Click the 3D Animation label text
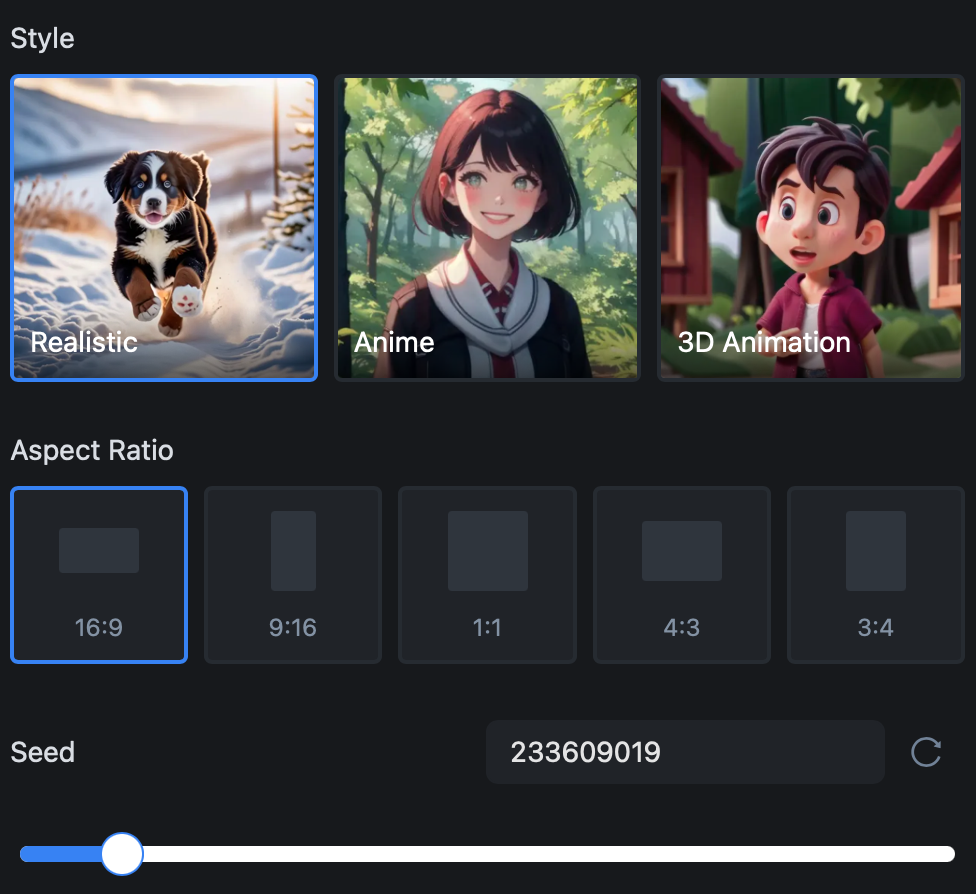 (x=764, y=342)
